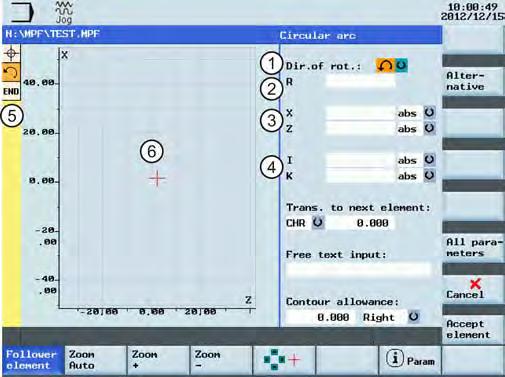Click the 20.00 Z-axis tick label
This screenshot has height=377, width=505.
(x=200, y=312)
